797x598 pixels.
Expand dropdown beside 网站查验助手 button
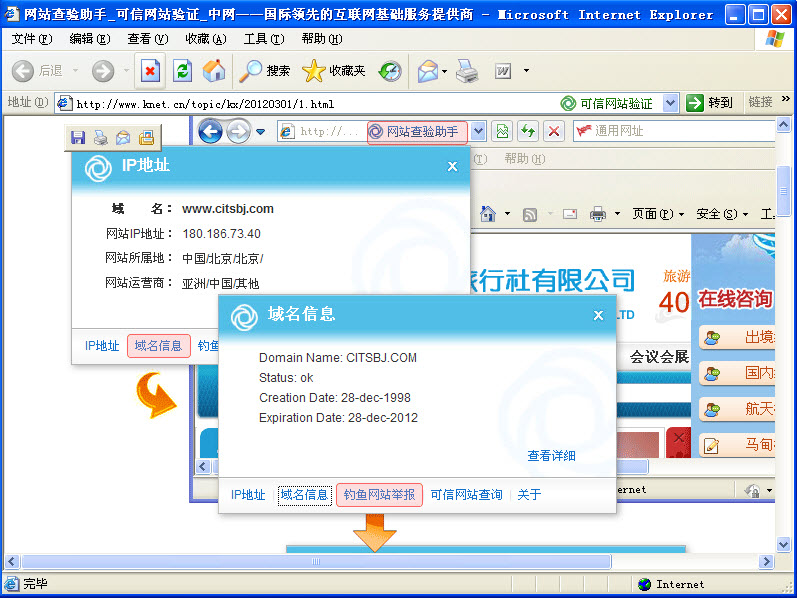pos(478,132)
